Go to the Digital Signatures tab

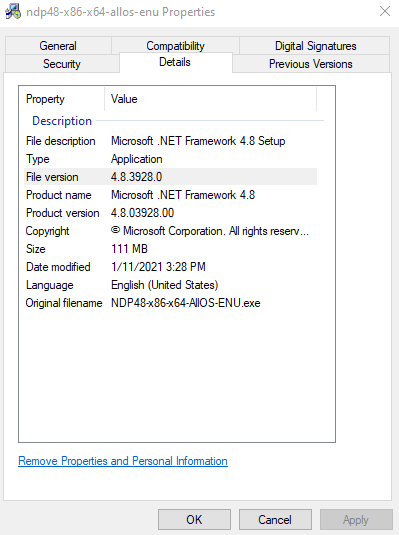315,46
